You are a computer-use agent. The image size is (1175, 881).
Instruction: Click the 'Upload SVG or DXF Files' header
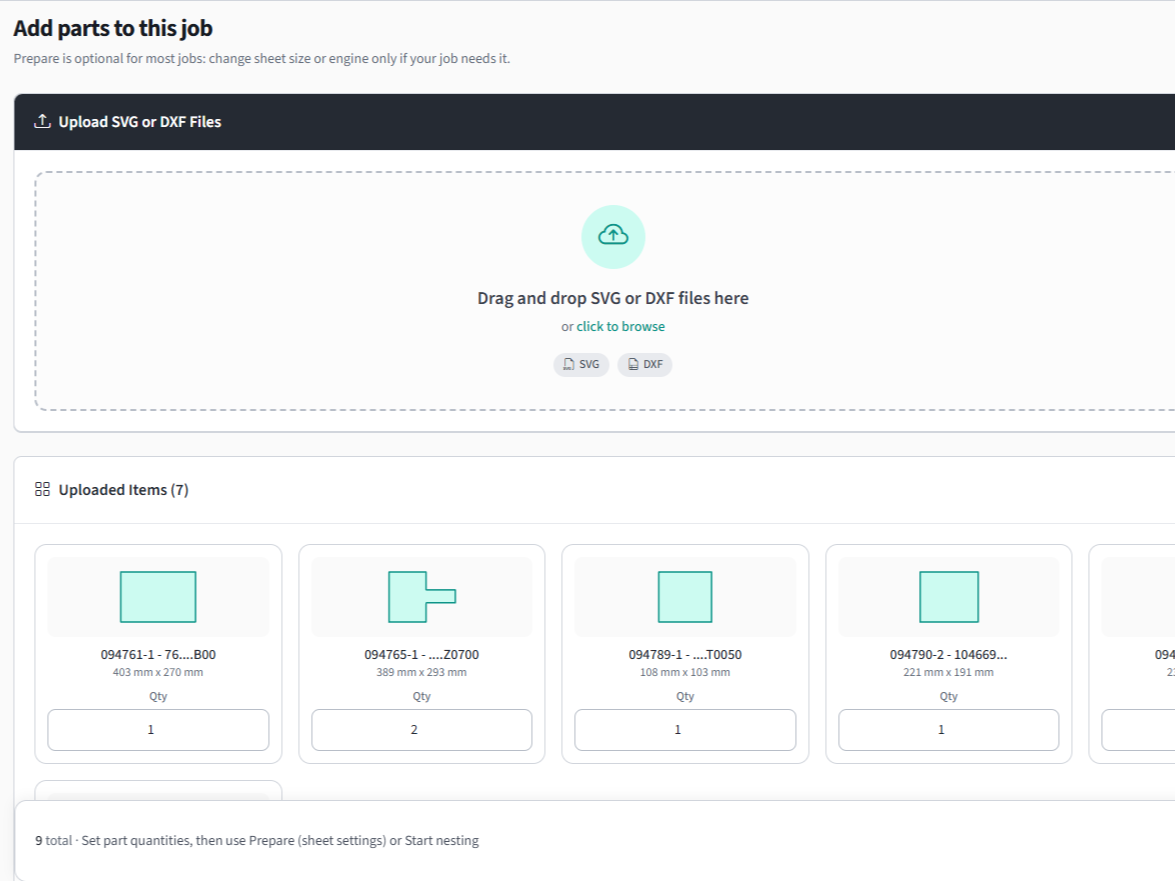pyautogui.click(x=140, y=122)
